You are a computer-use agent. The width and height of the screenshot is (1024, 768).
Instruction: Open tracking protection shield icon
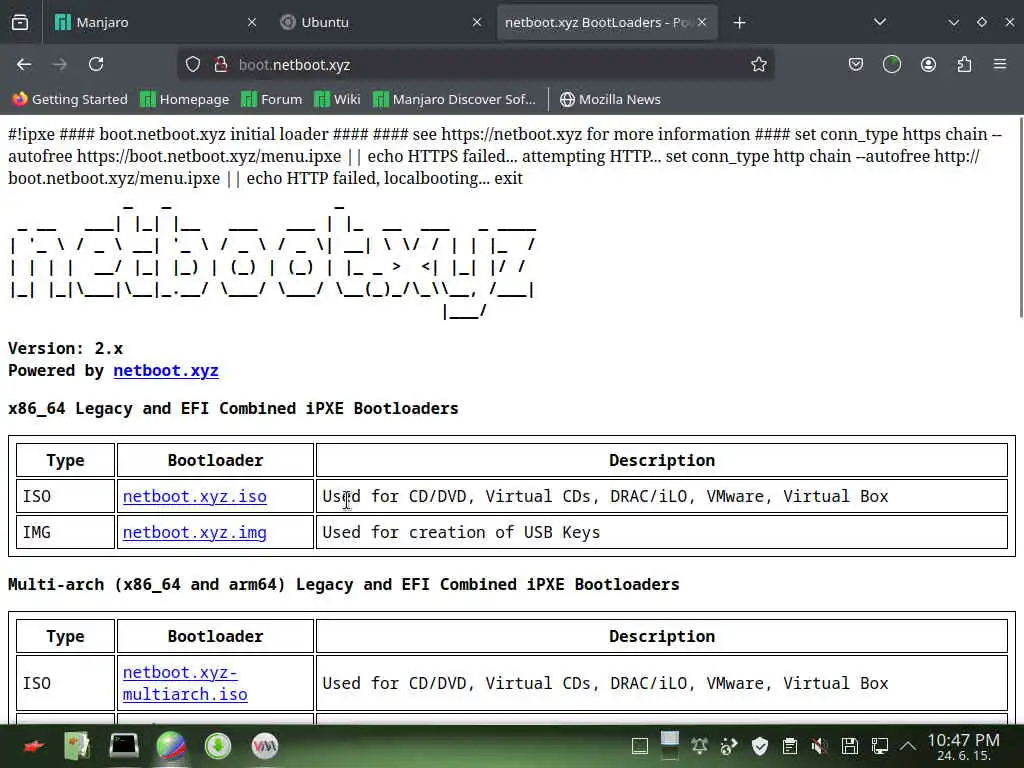tap(193, 65)
